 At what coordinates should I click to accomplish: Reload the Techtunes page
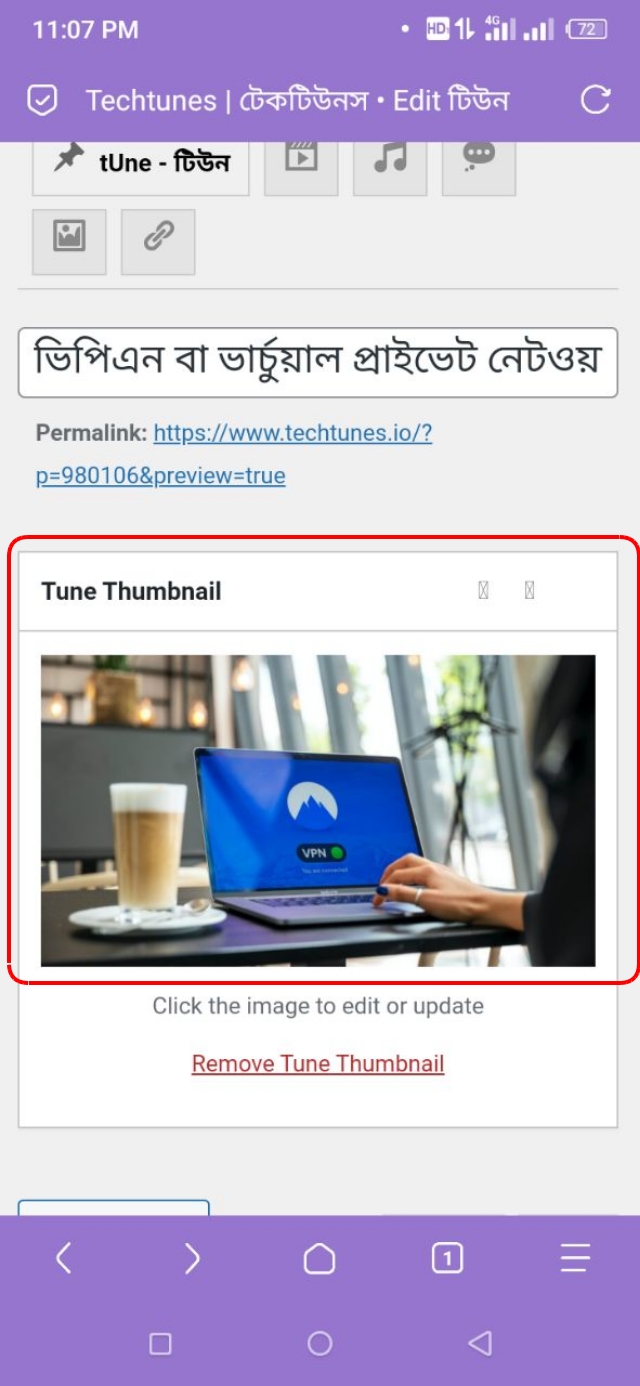click(595, 100)
